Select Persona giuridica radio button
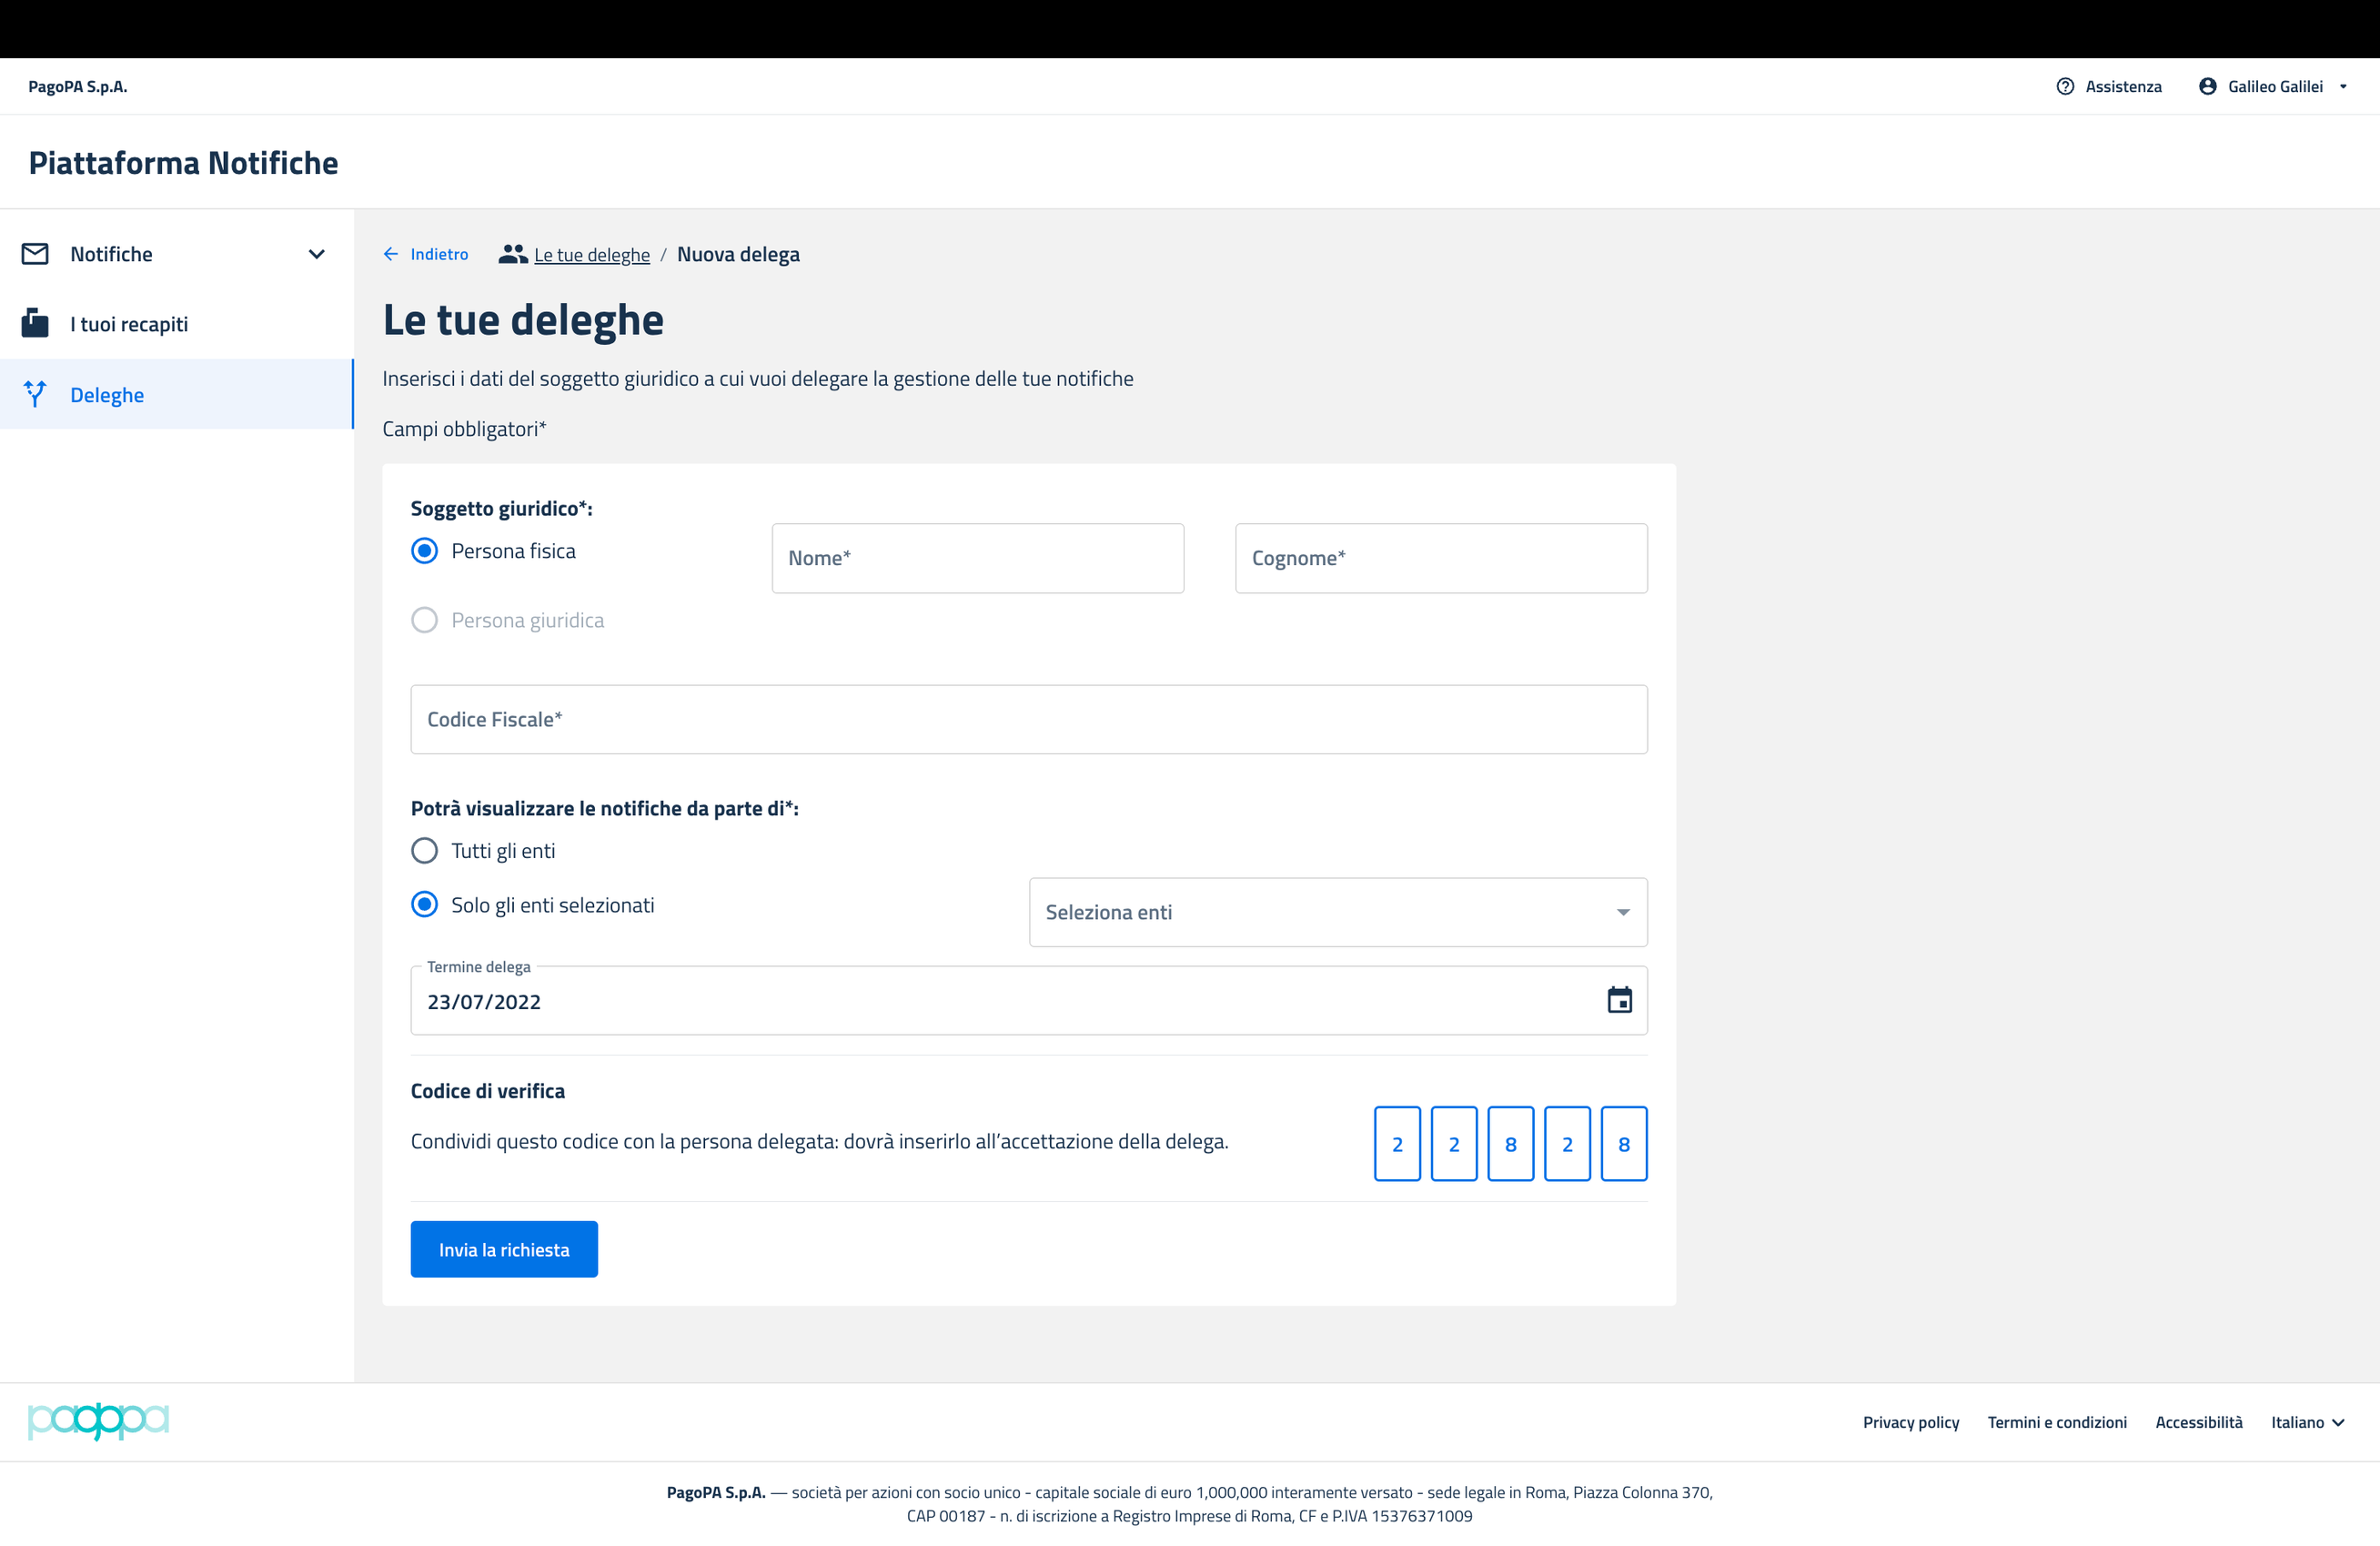Screen dimensions: 2380x1546 425,620
